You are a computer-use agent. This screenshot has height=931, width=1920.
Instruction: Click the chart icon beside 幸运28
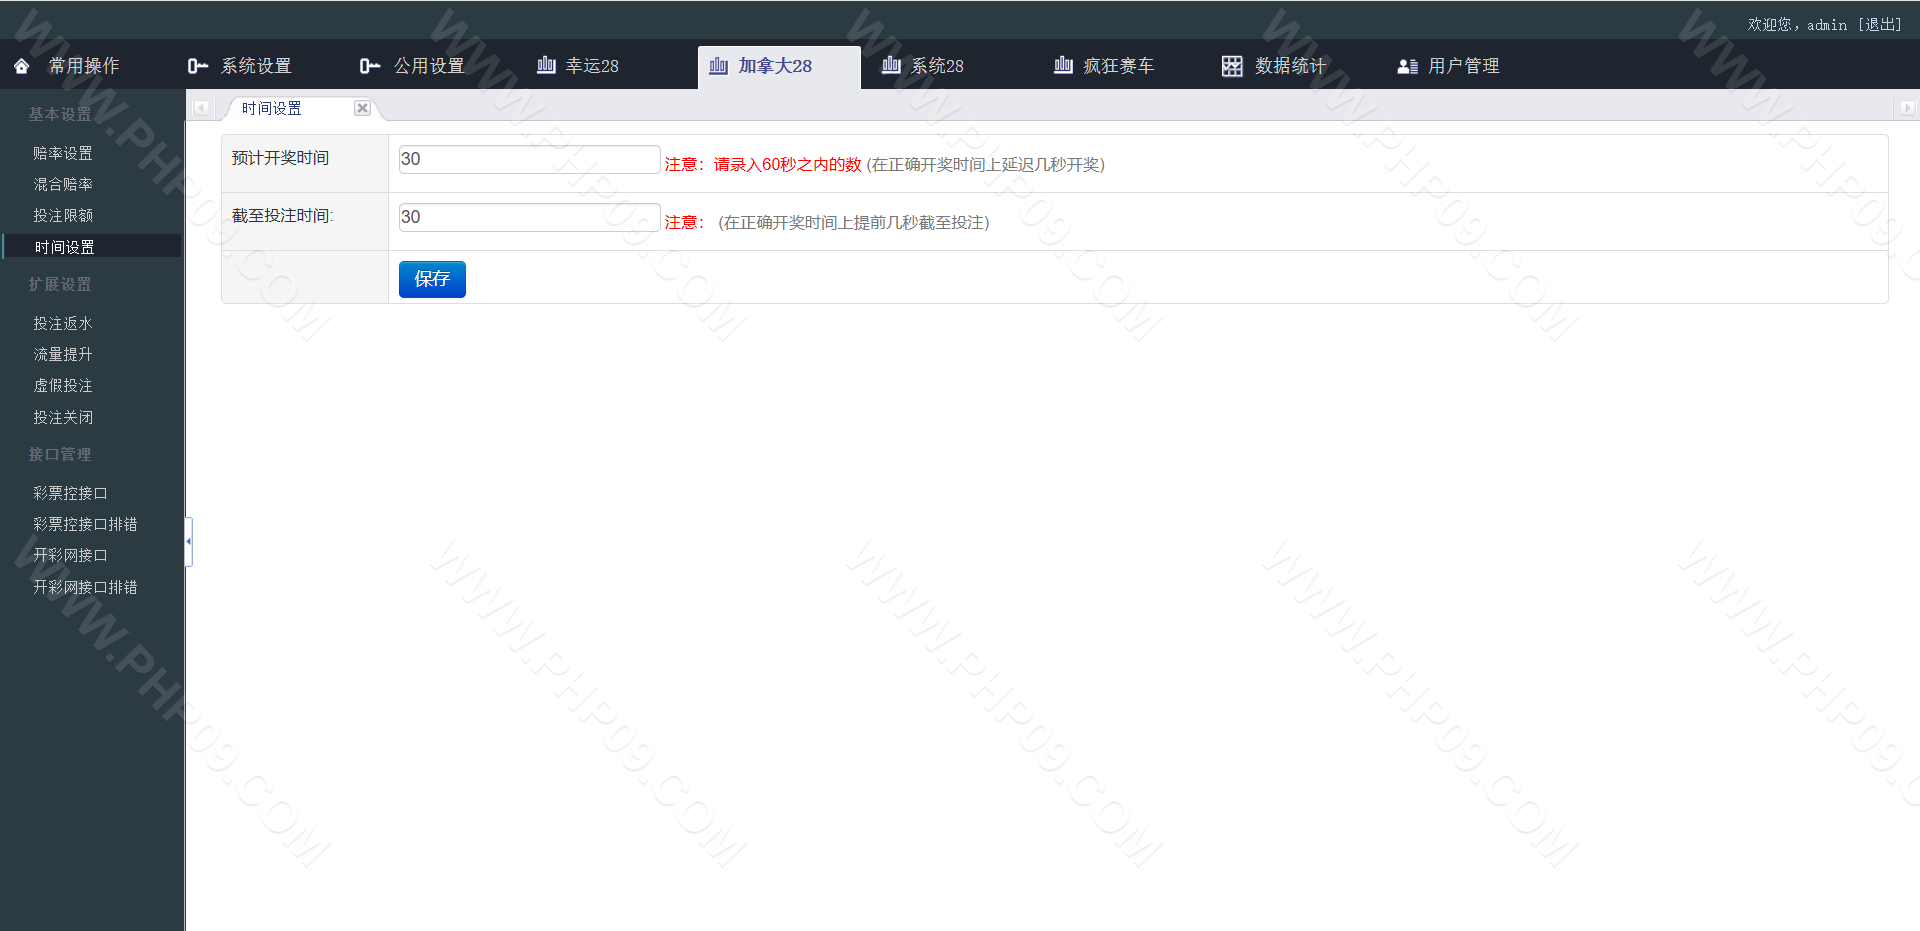(546, 65)
